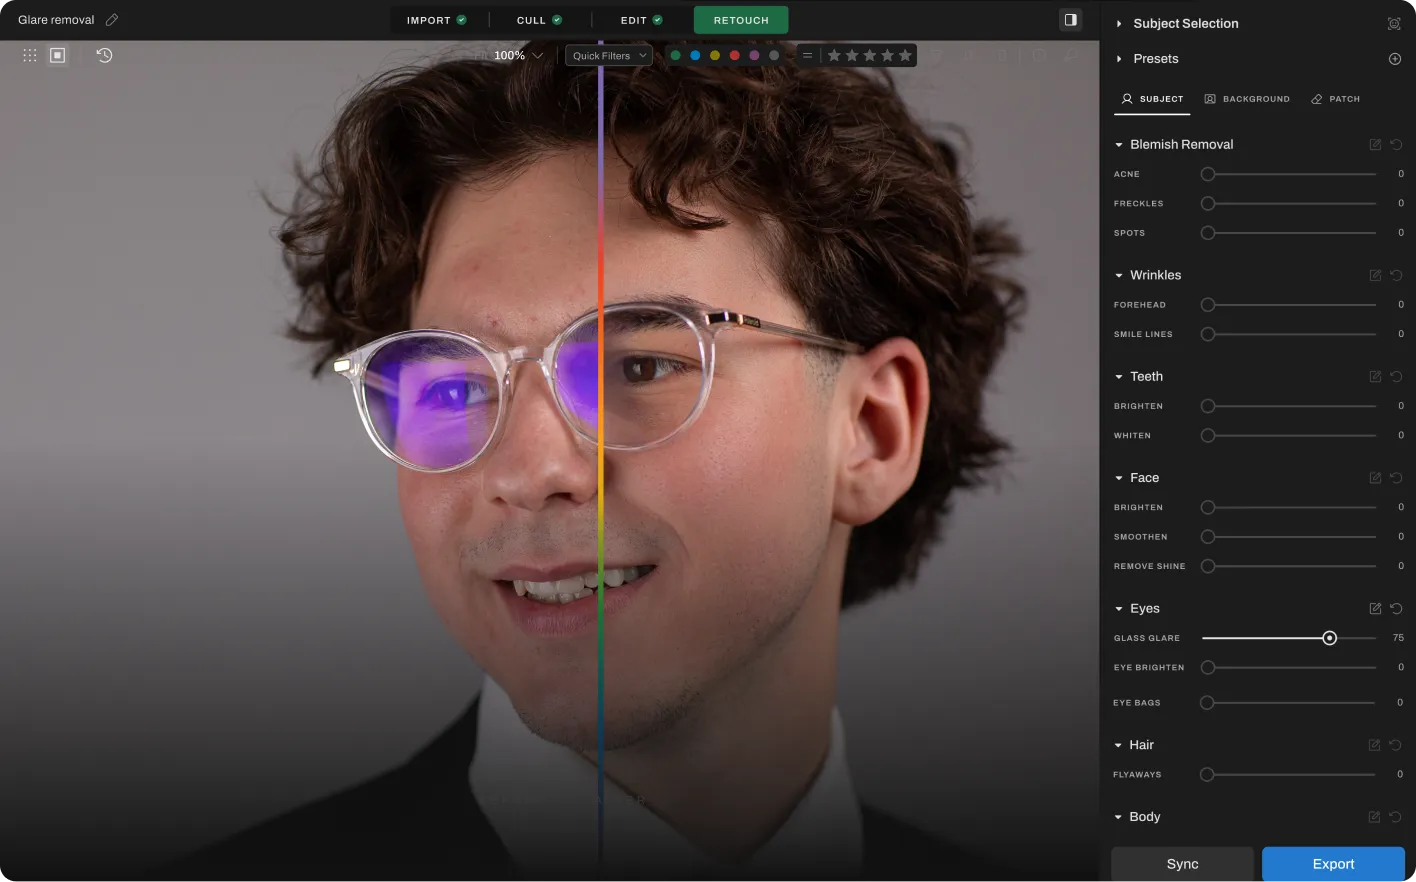This screenshot has width=1416, height=882.
Task: Switch to grid view
Action: (x=30, y=56)
